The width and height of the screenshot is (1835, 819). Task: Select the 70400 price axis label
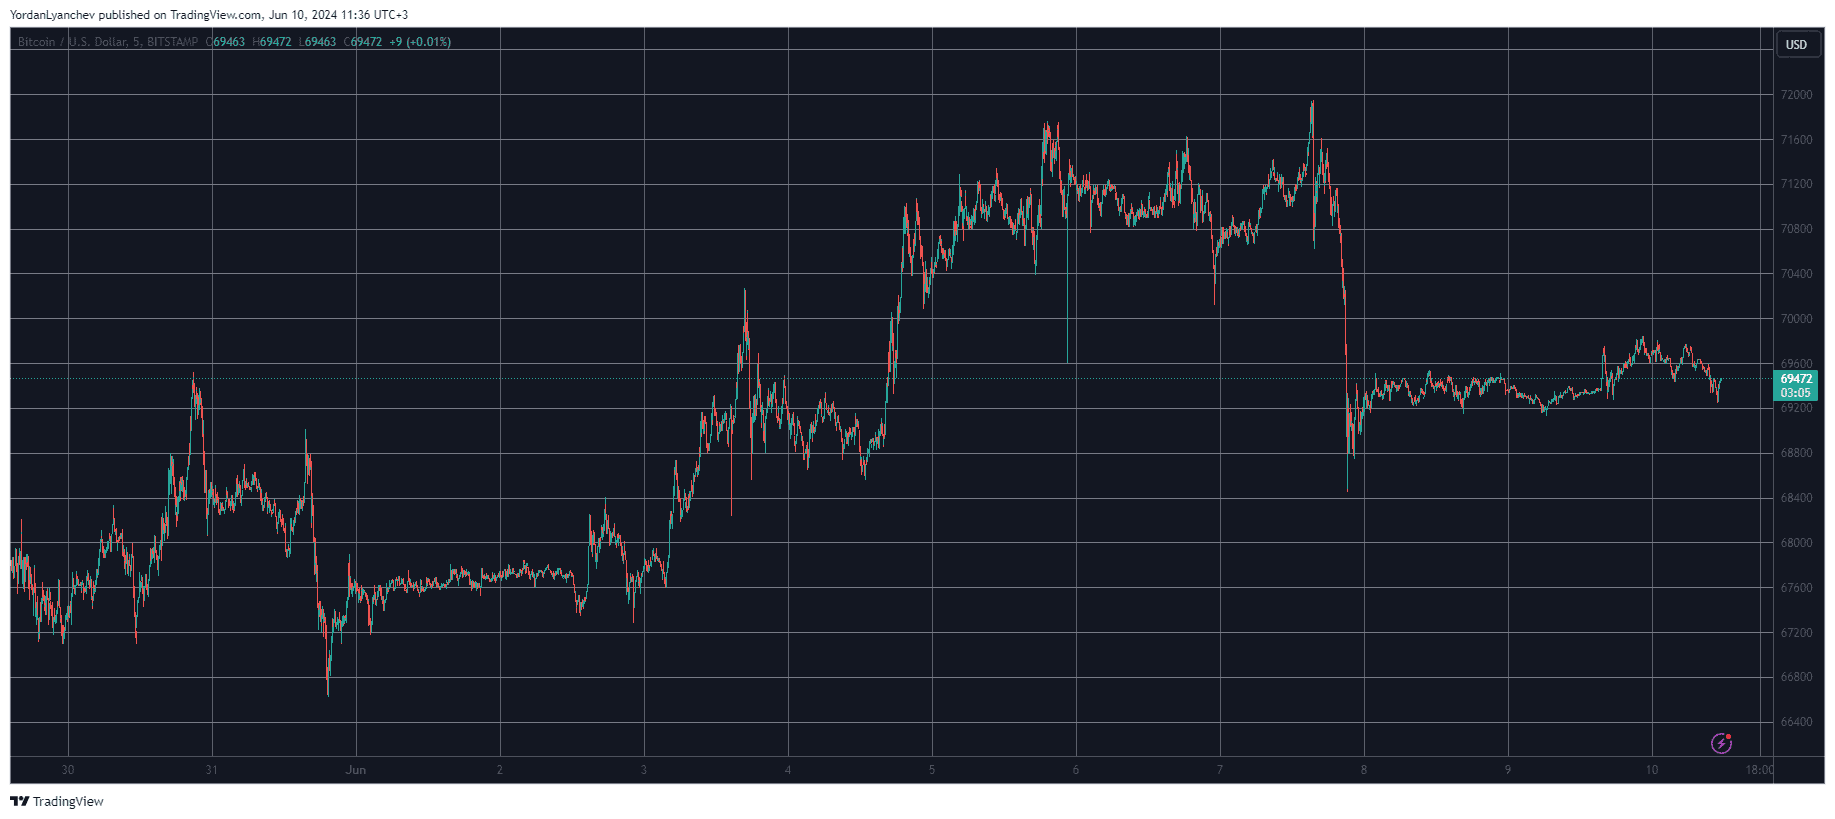click(x=1796, y=274)
